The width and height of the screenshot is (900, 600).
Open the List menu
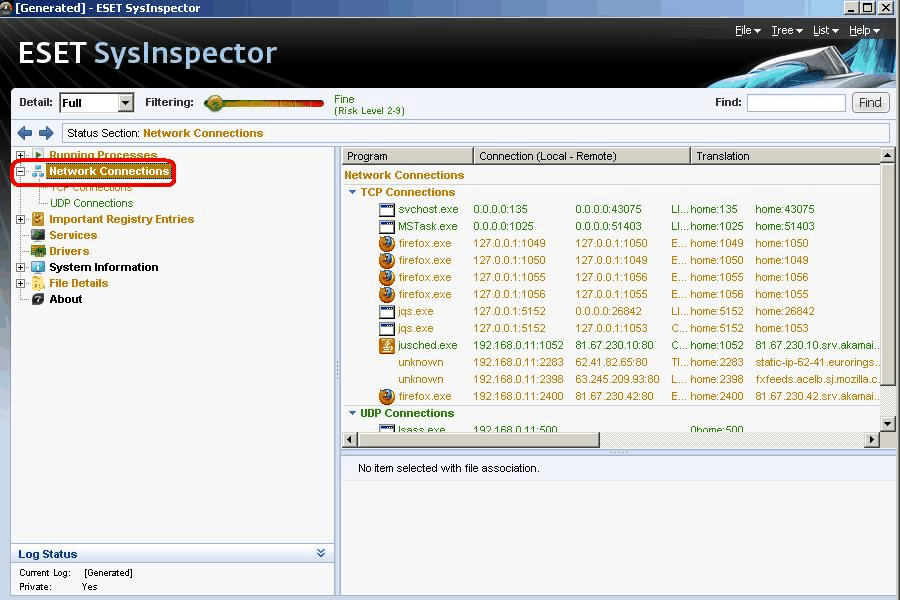(x=825, y=30)
